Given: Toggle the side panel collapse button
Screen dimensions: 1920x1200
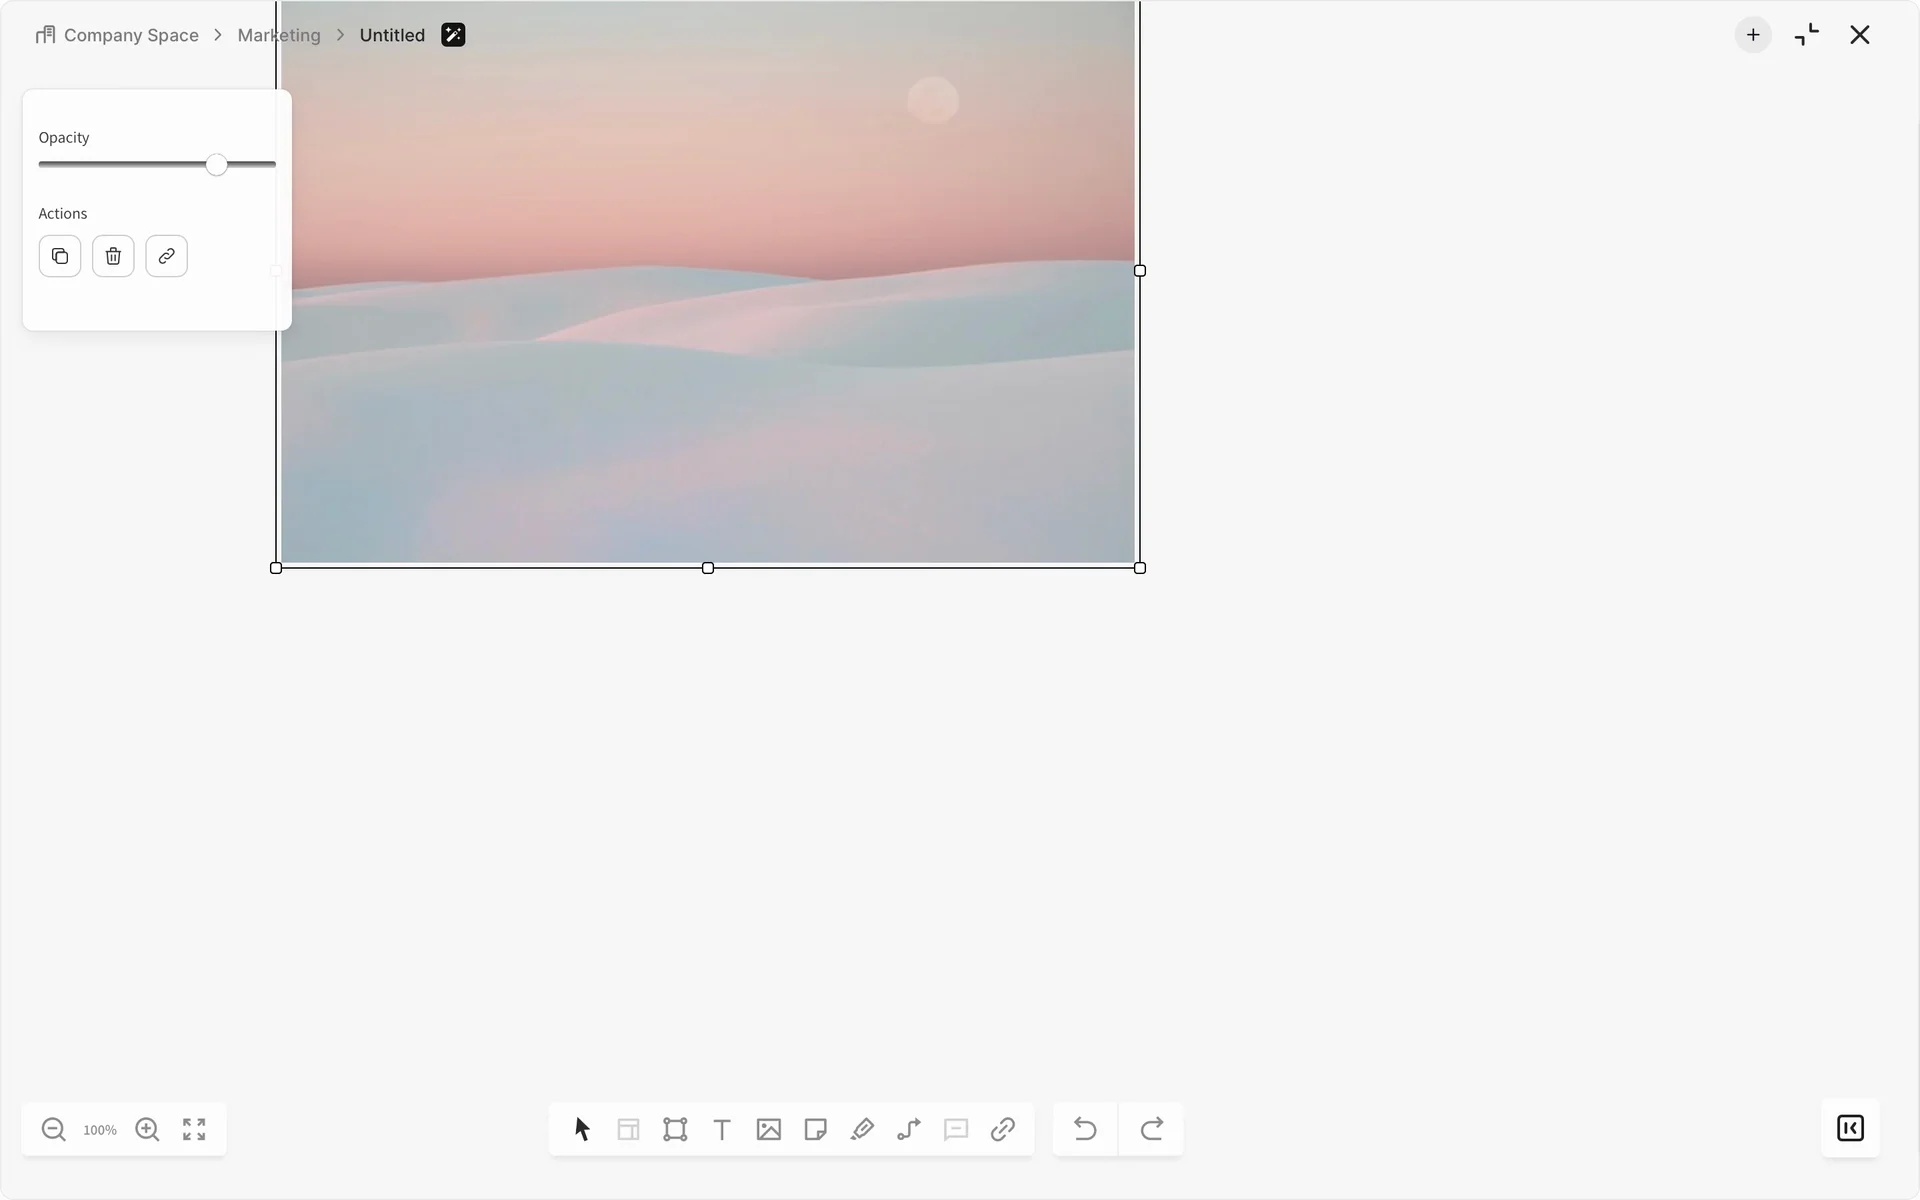Looking at the screenshot, I should 1850,1128.
